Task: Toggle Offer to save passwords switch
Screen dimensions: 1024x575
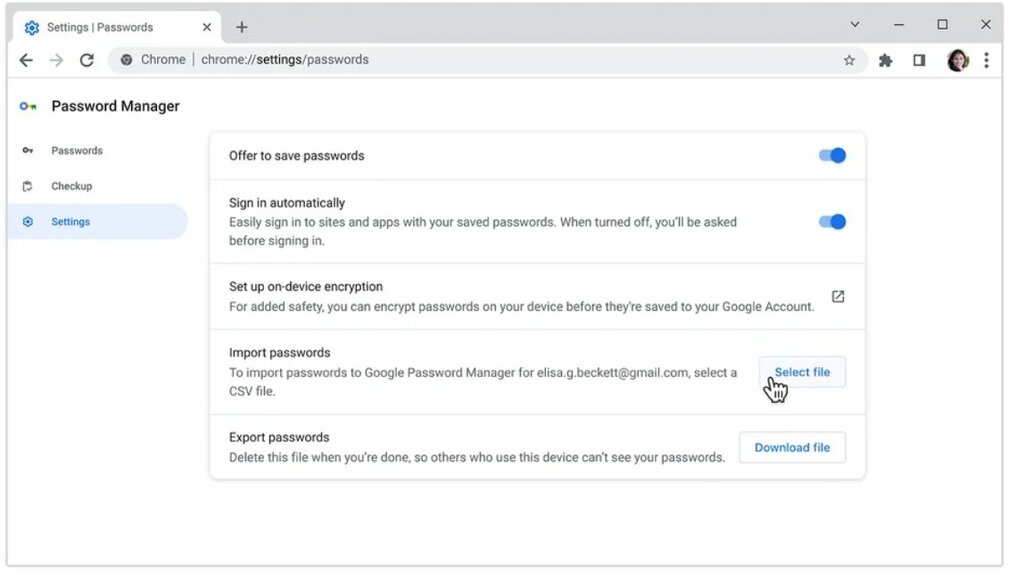Action: [832, 156]
